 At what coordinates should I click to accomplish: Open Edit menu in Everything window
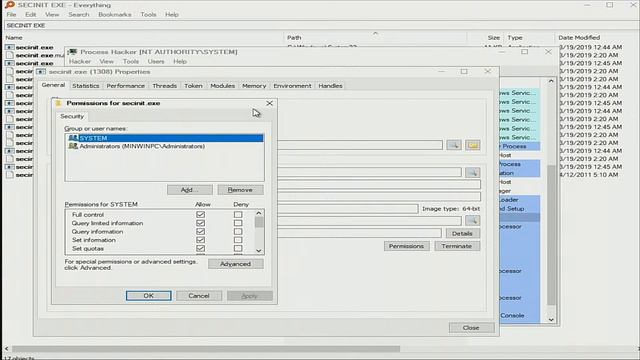(31, 14)
